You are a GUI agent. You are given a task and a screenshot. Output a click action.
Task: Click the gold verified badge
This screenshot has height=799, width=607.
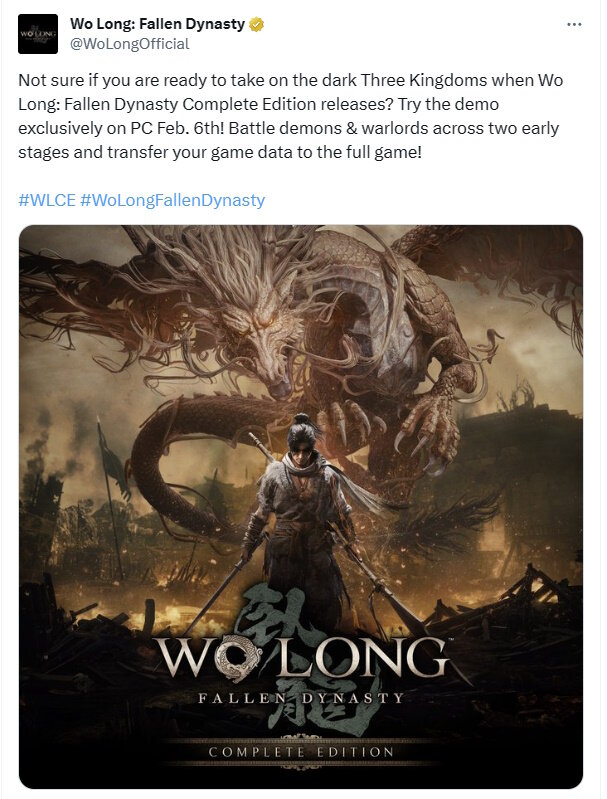point(256,24)
